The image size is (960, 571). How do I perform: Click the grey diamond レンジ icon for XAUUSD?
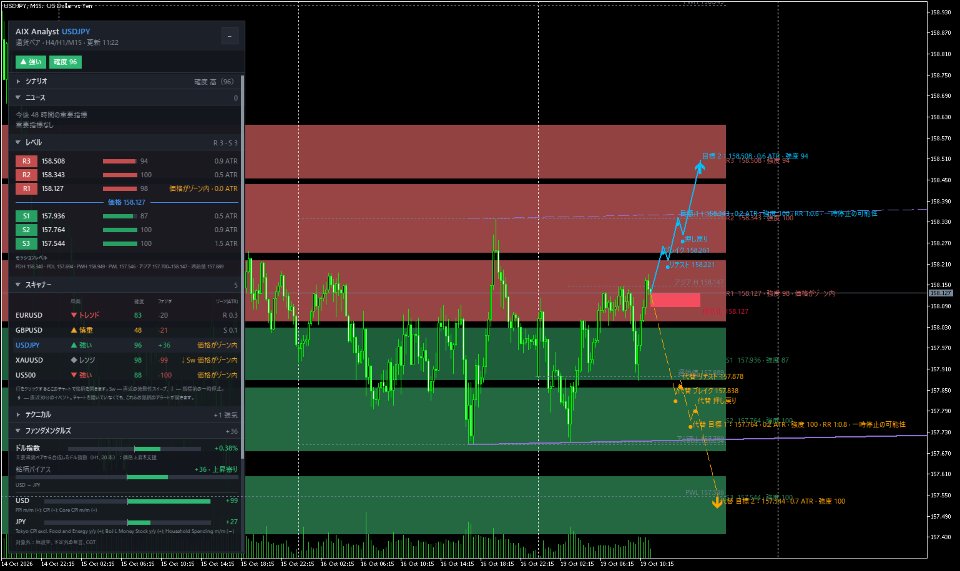pos(74,360)
